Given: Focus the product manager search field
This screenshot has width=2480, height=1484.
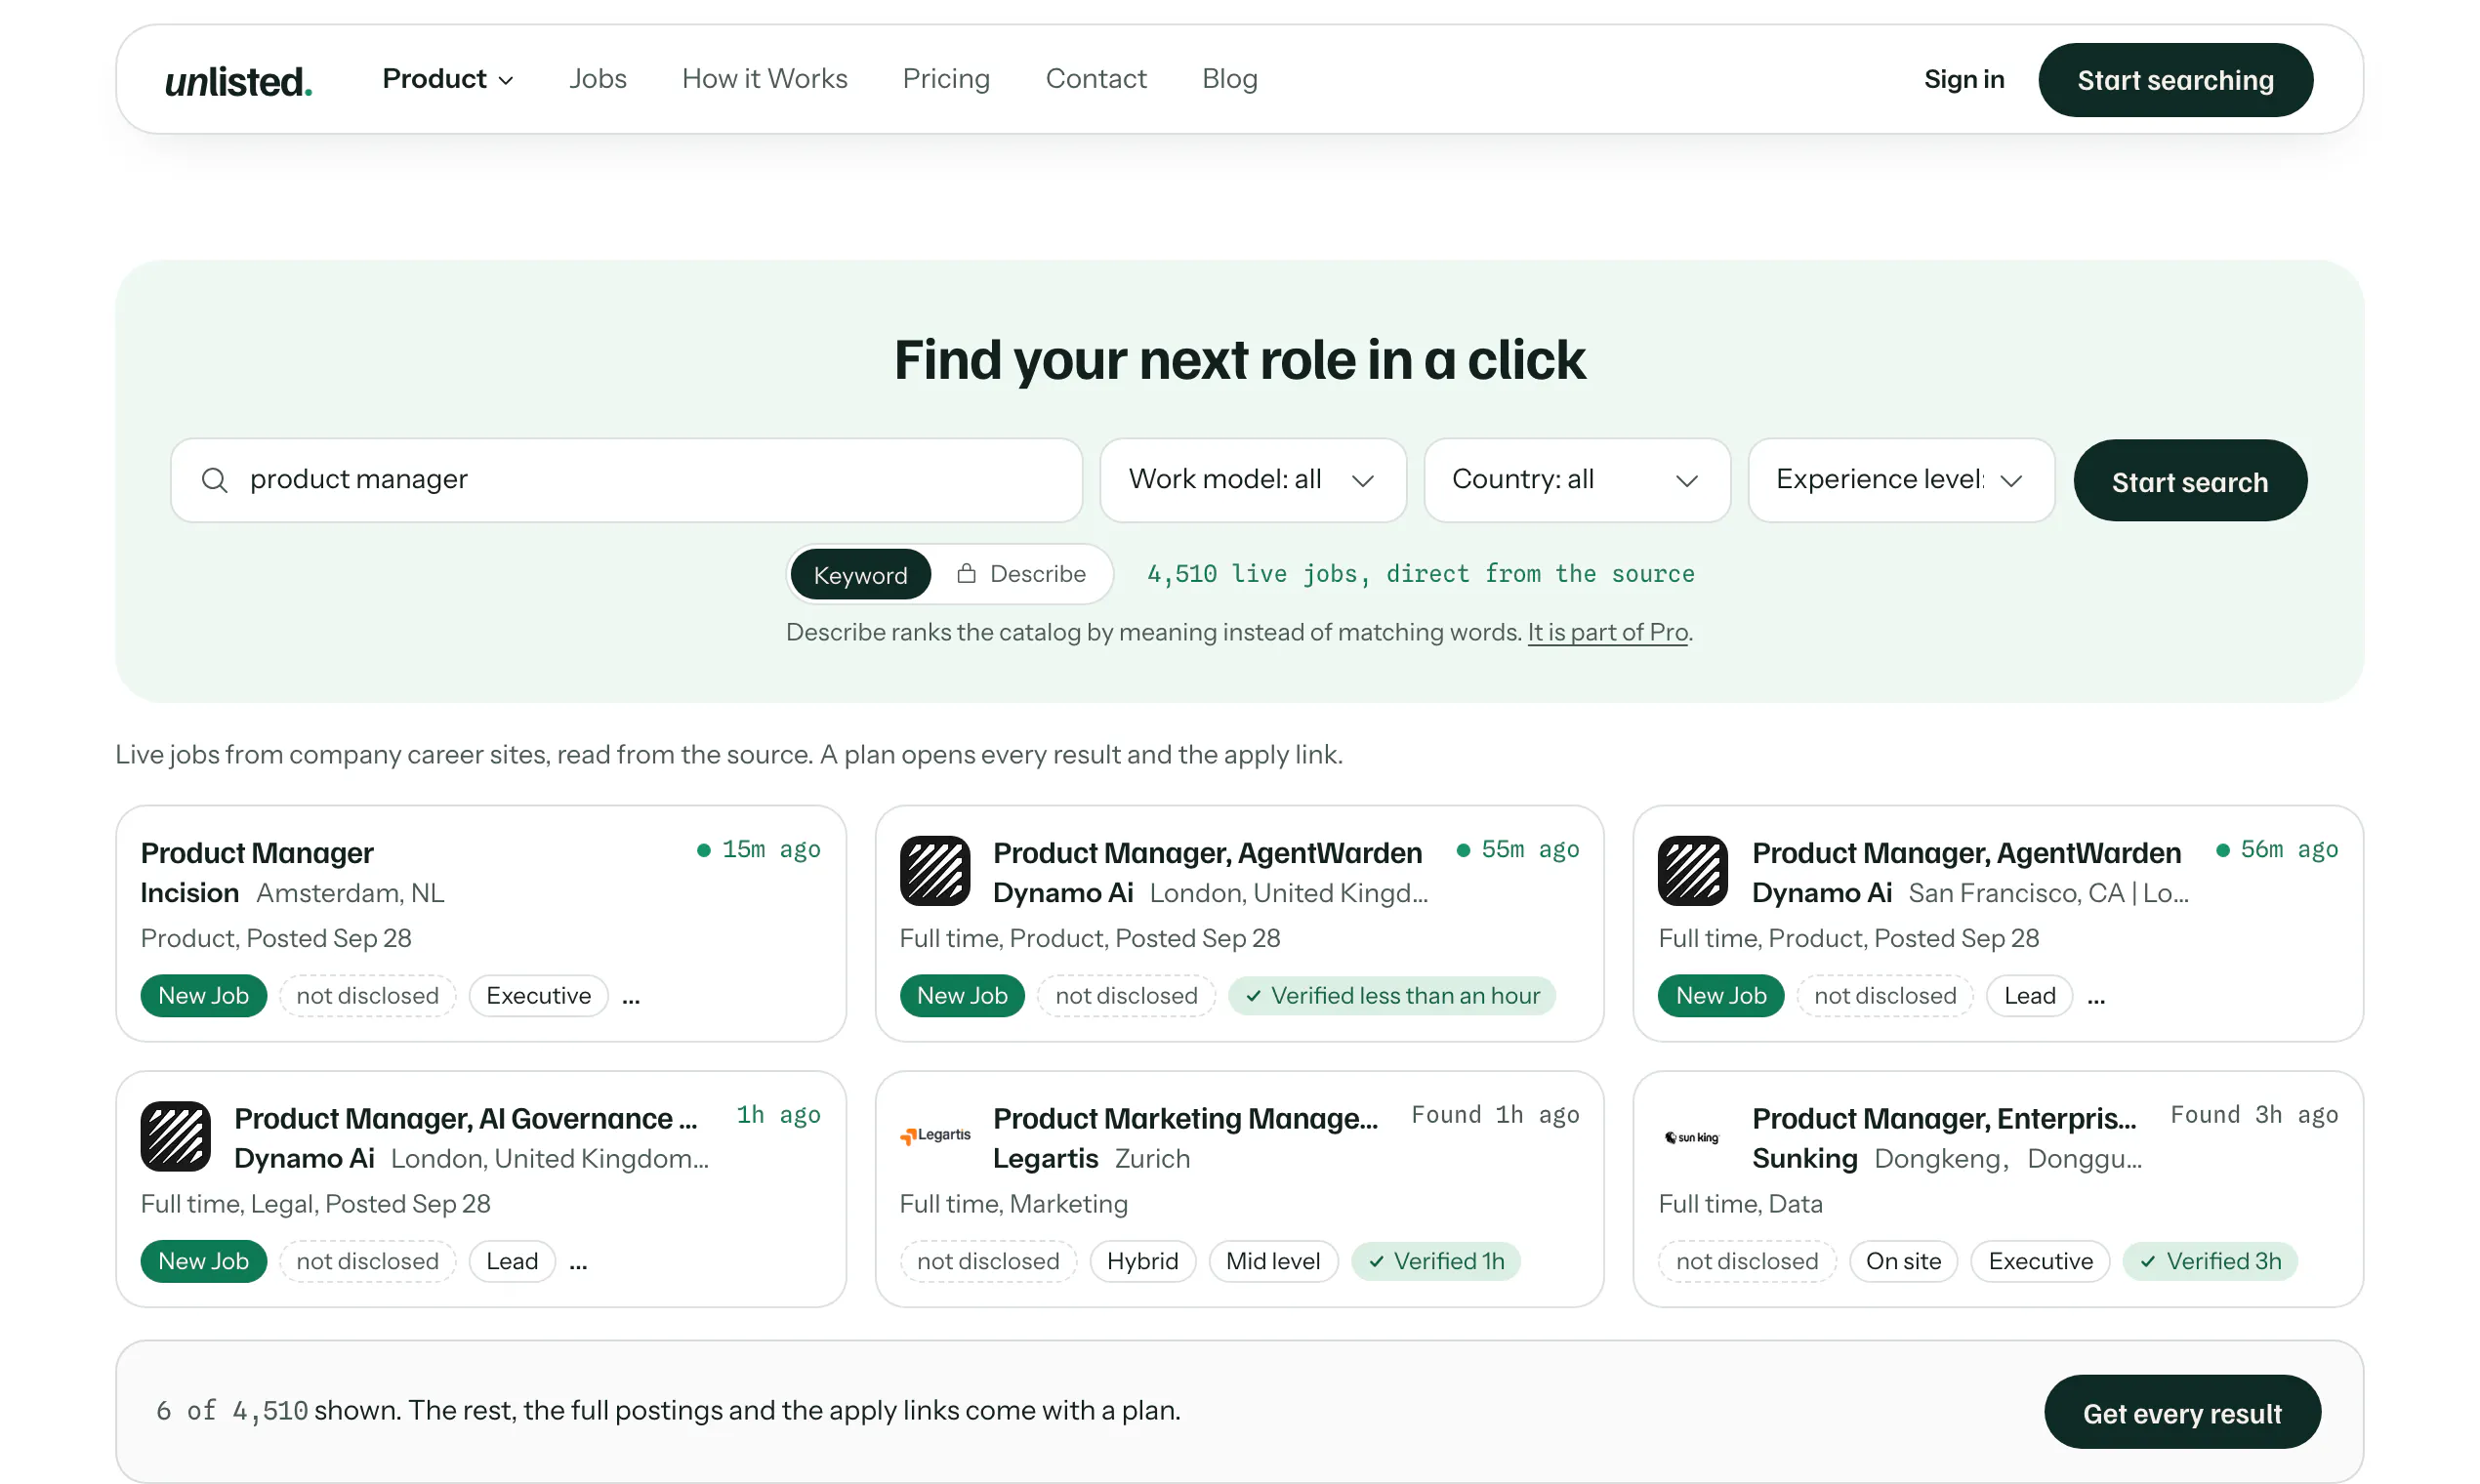Looking at the screenshot, I should pos(627,480).
